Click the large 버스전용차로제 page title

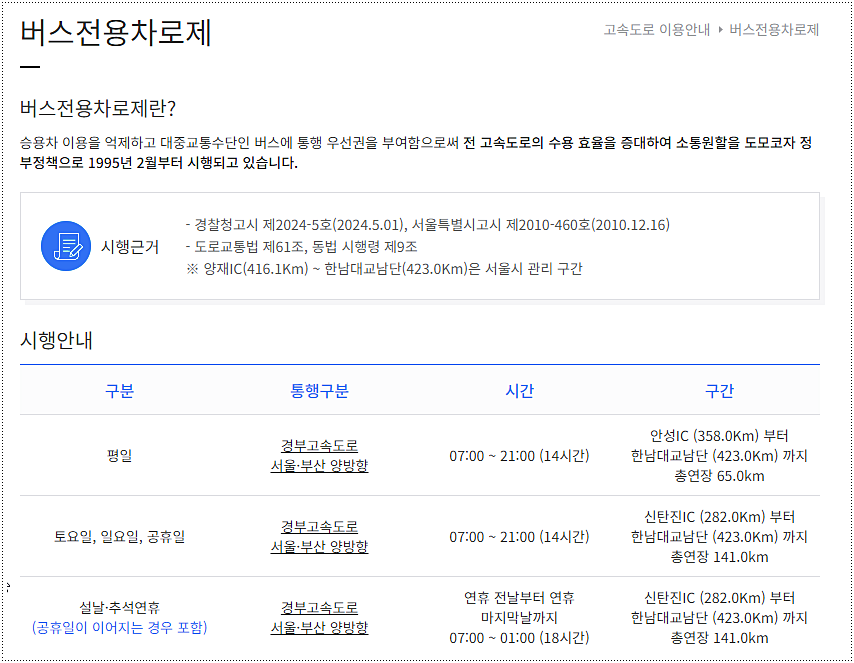click(x=116, y=33)
